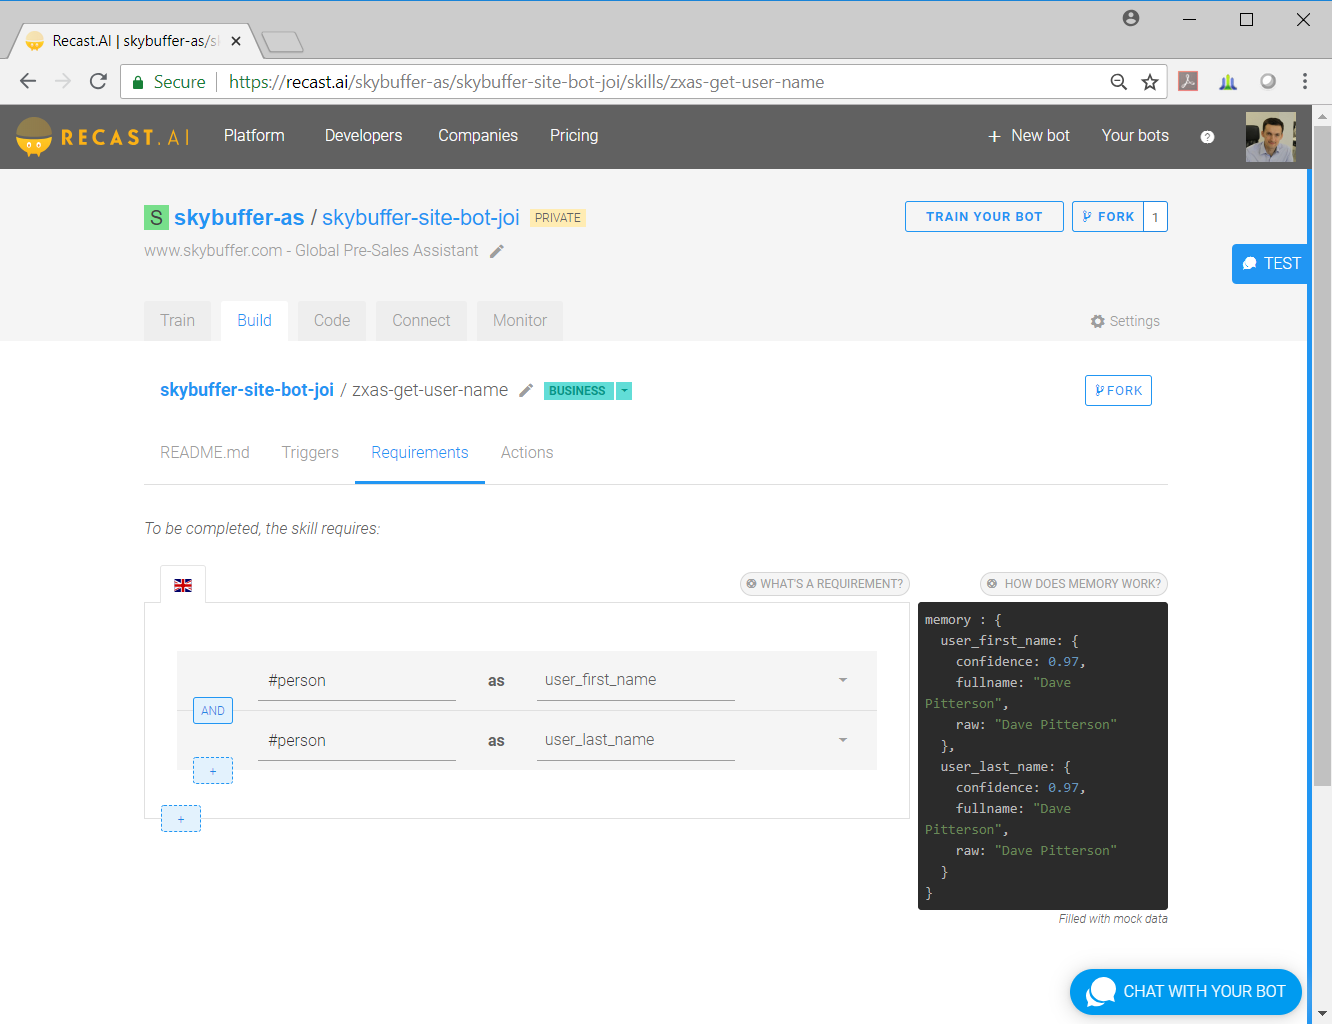
Task: Open Platform menu in navbar
Action: click(254, 136)
